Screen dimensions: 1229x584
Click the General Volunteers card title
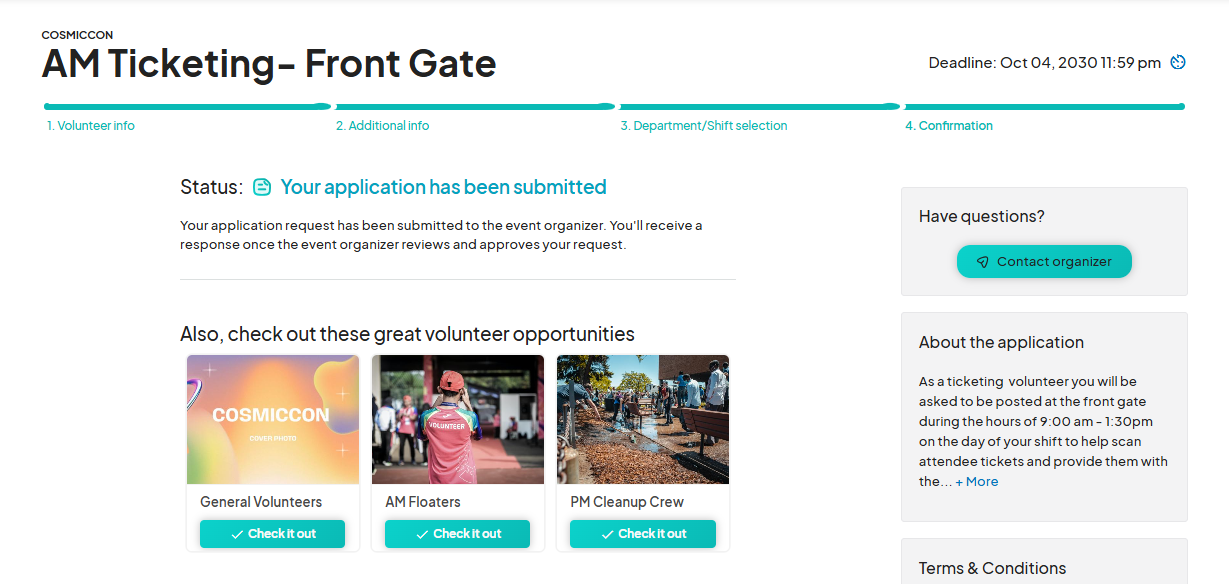261,502
